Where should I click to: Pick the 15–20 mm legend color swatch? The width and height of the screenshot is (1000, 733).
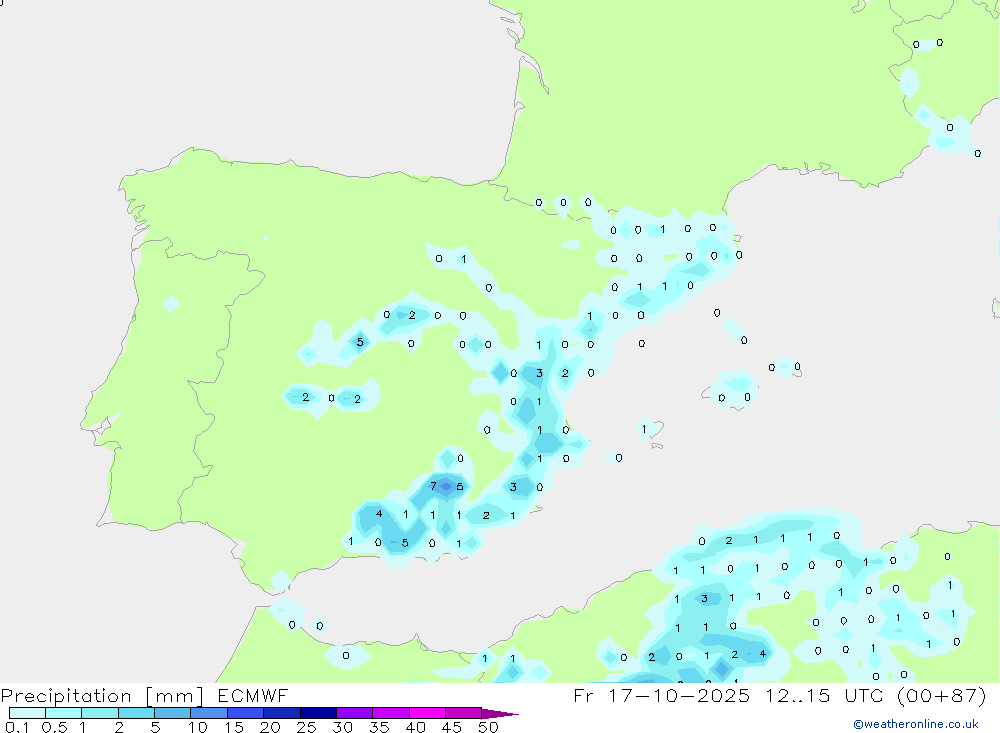point(246,713)
